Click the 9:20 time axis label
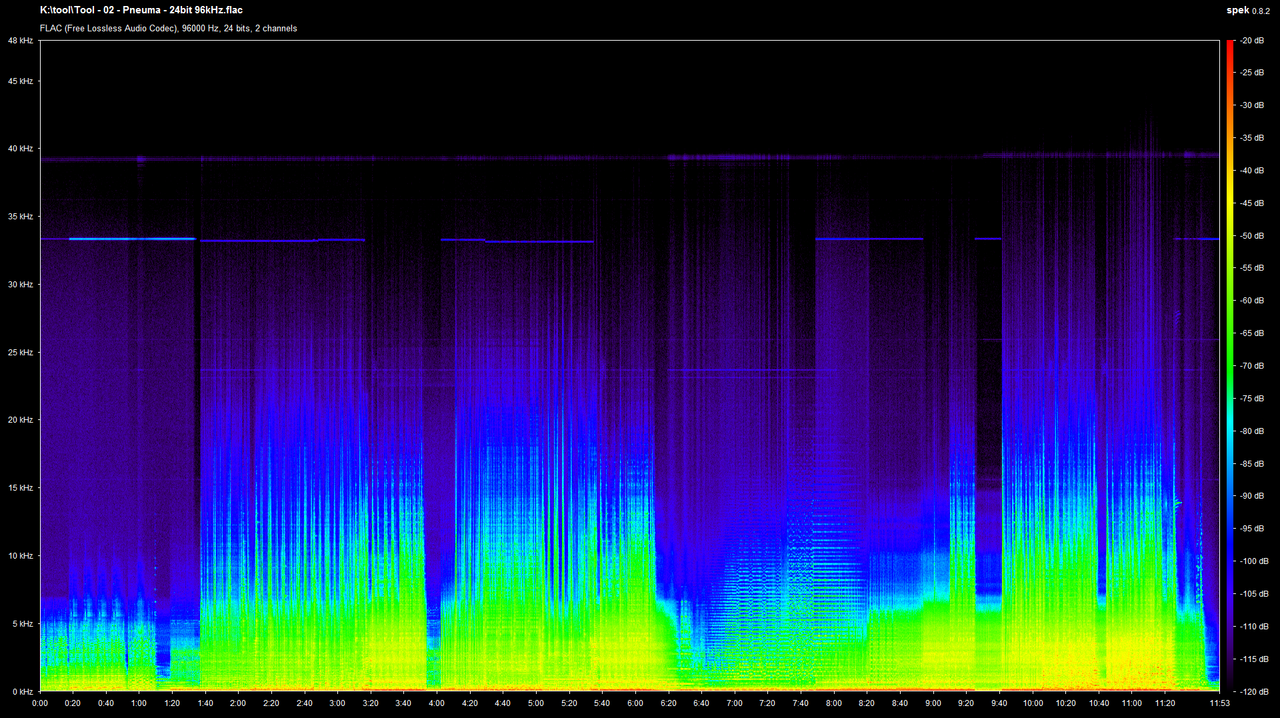Screen dimensions: 1280x718 (966, 703)
